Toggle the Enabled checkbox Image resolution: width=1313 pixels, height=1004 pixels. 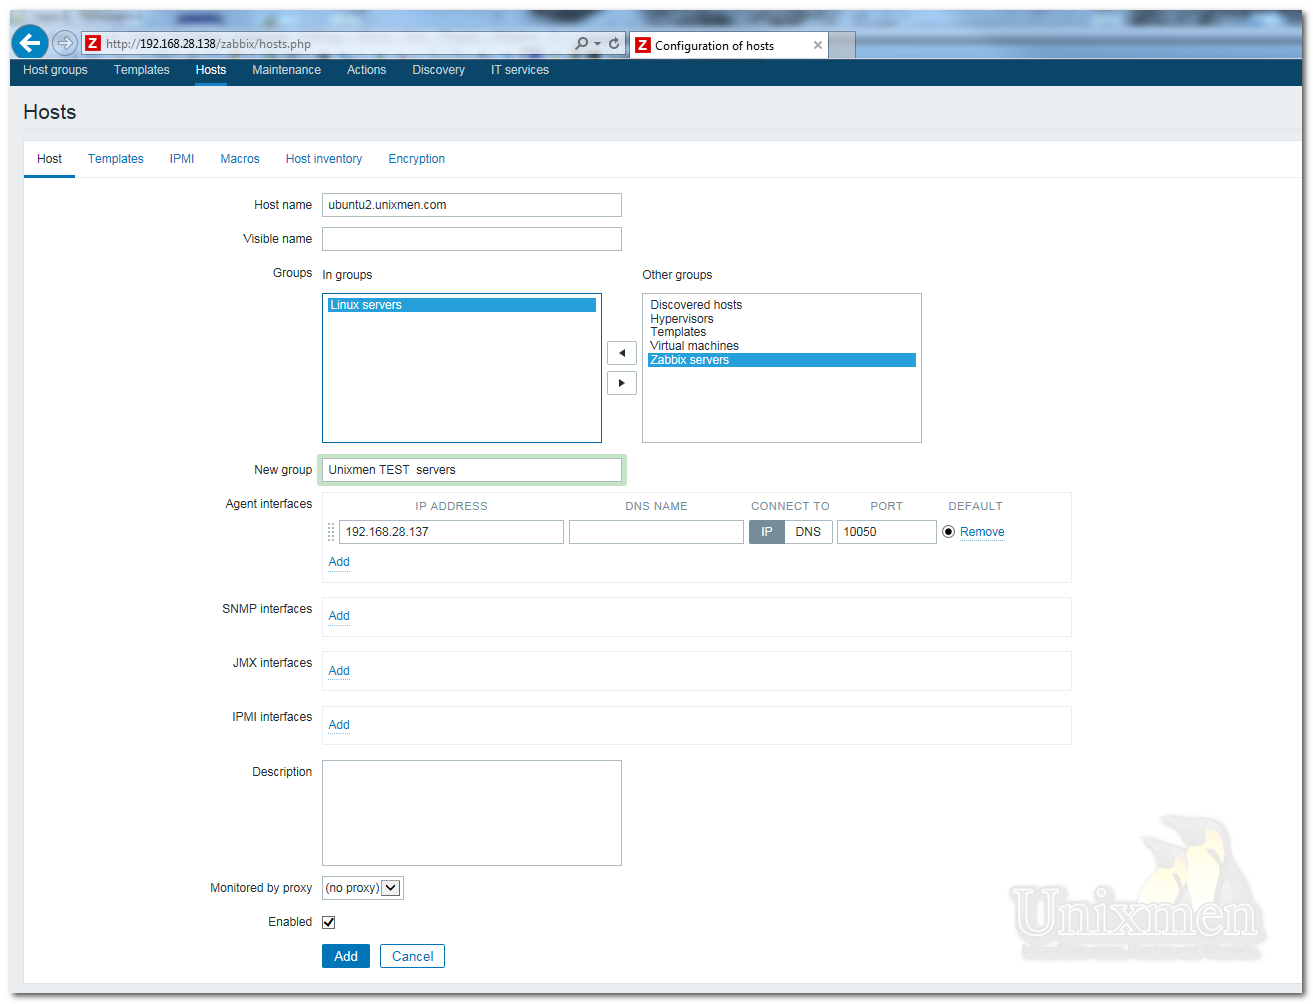(x=329, y=922)
